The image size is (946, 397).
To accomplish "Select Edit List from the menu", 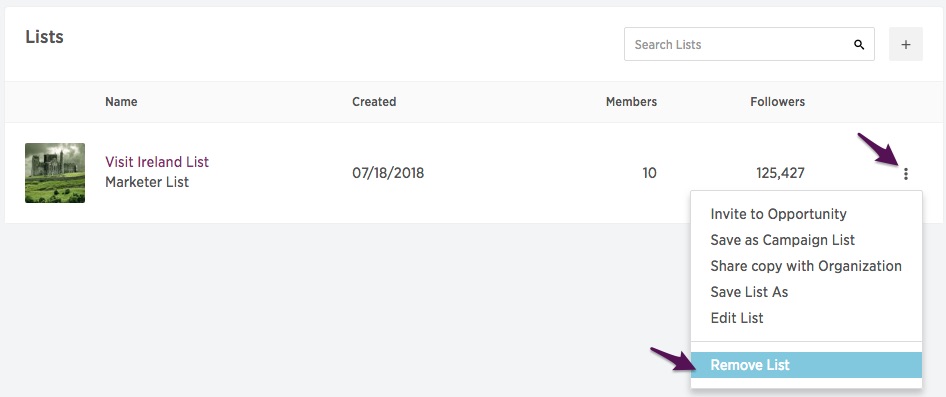I will click(x=737, y=318).
